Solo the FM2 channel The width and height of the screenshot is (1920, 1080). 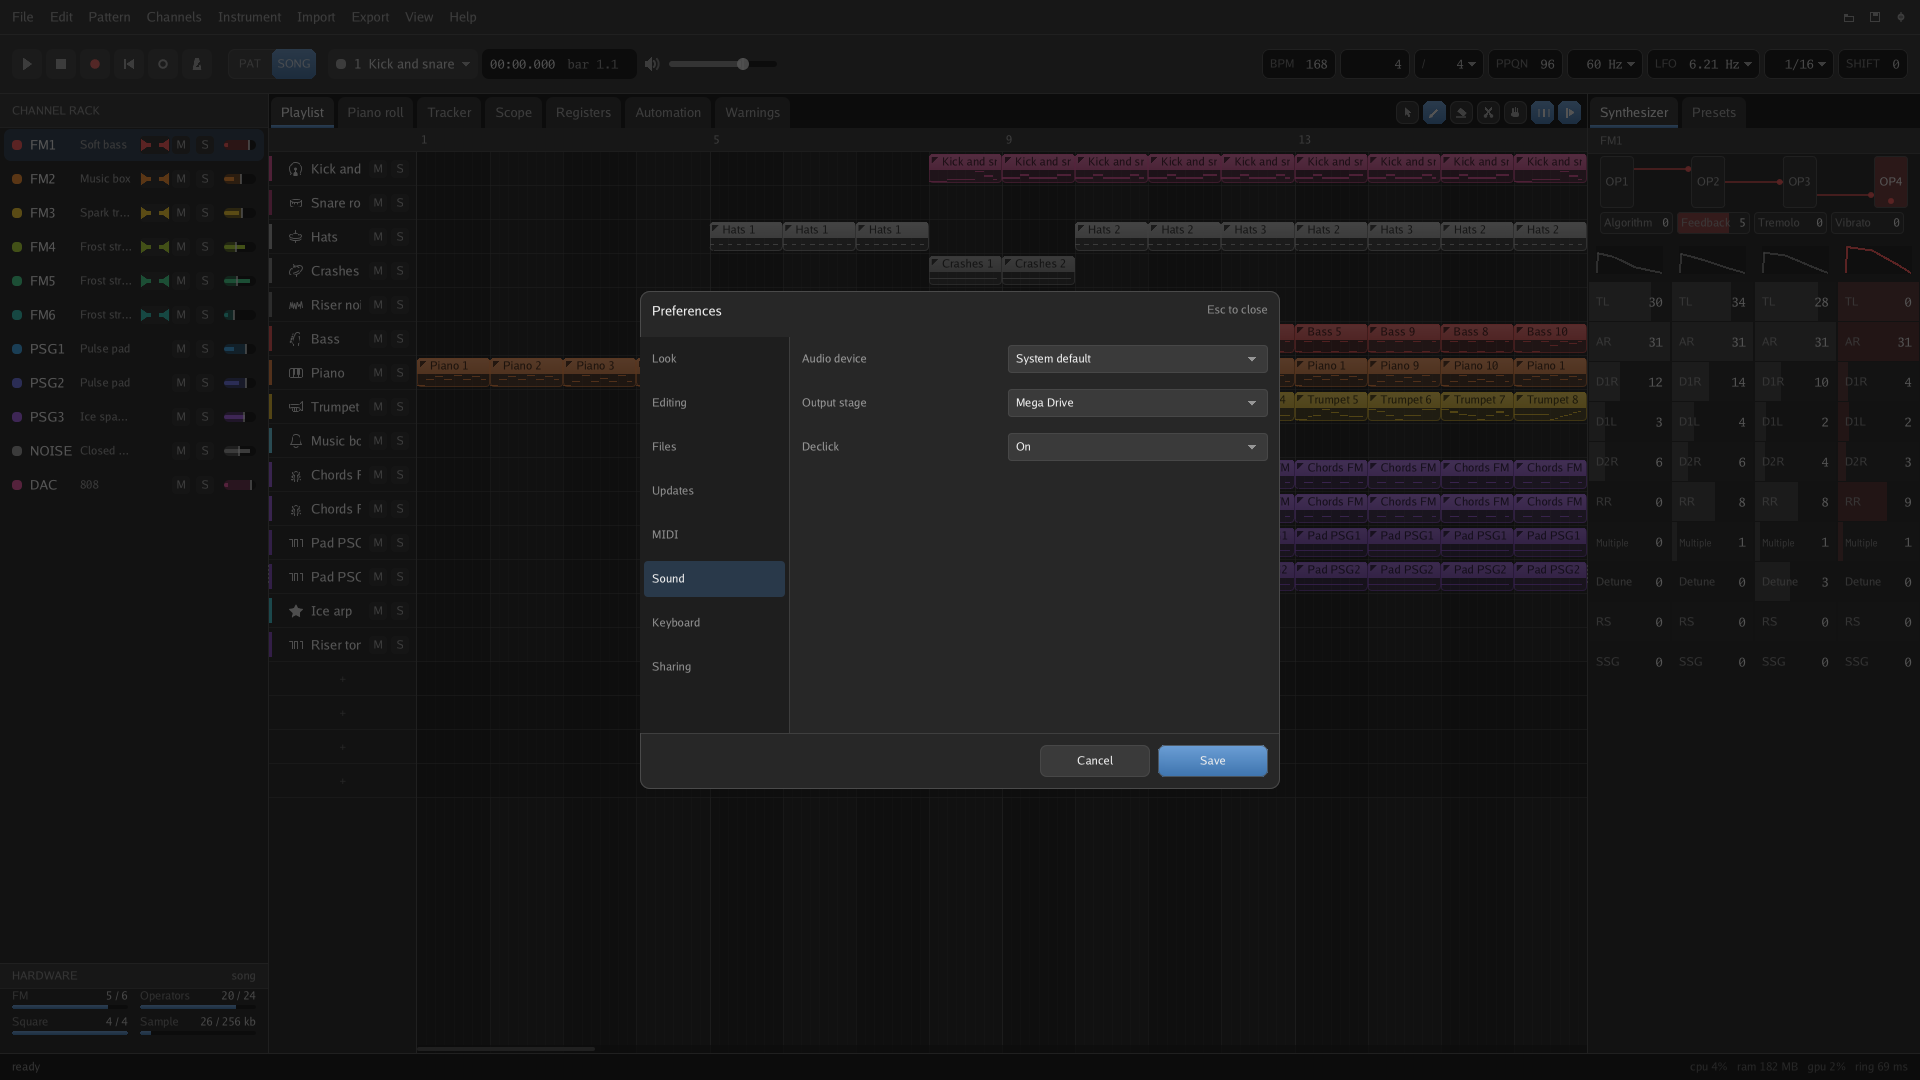point(205,179)
